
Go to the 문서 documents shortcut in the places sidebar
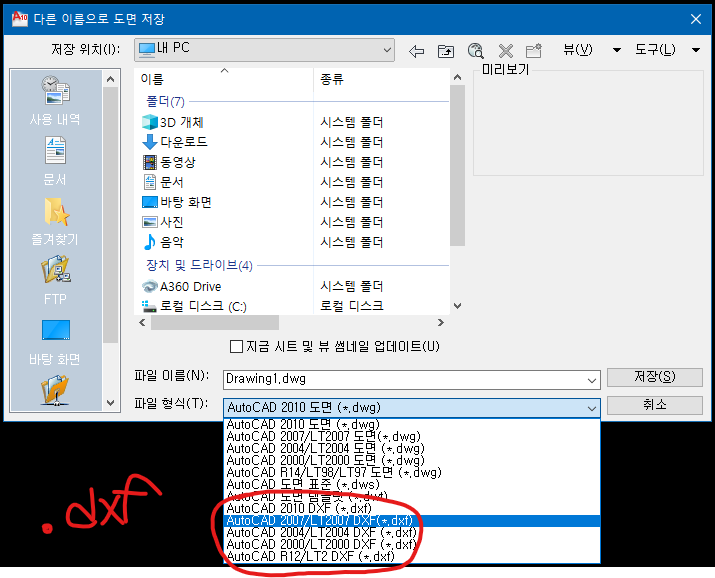pos(55,161)
